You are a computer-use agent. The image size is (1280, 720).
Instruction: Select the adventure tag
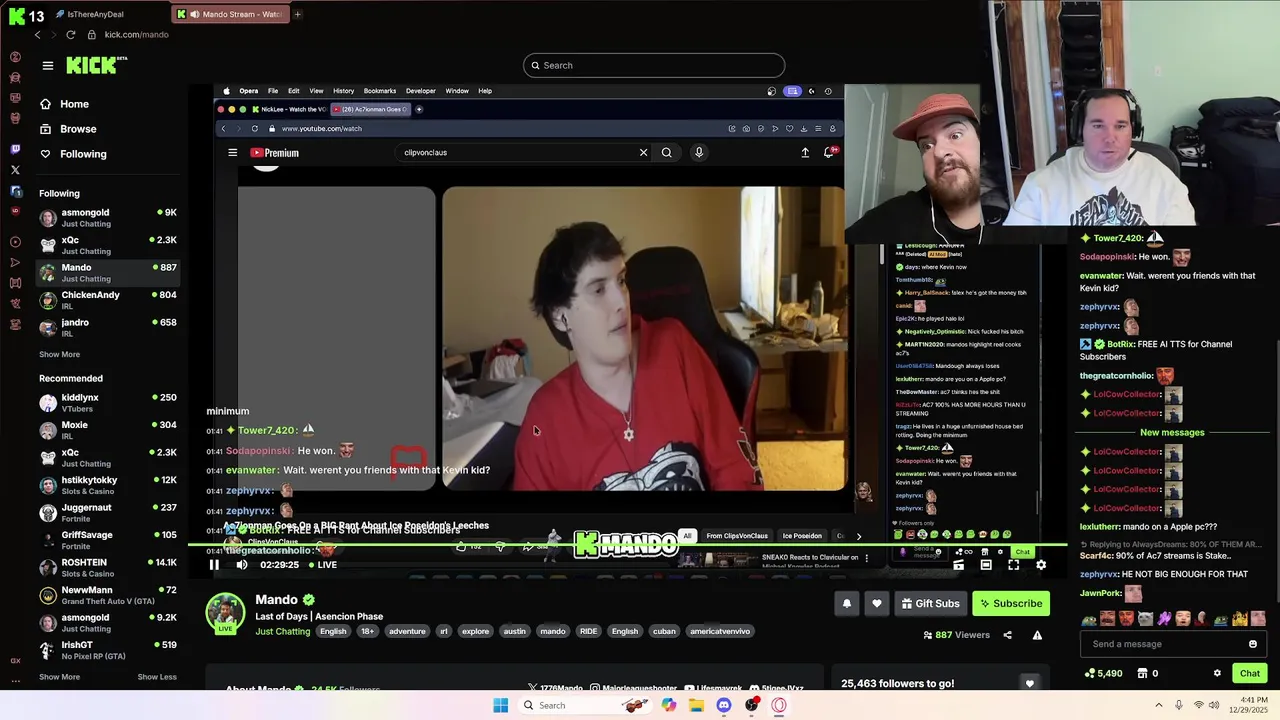407,631
